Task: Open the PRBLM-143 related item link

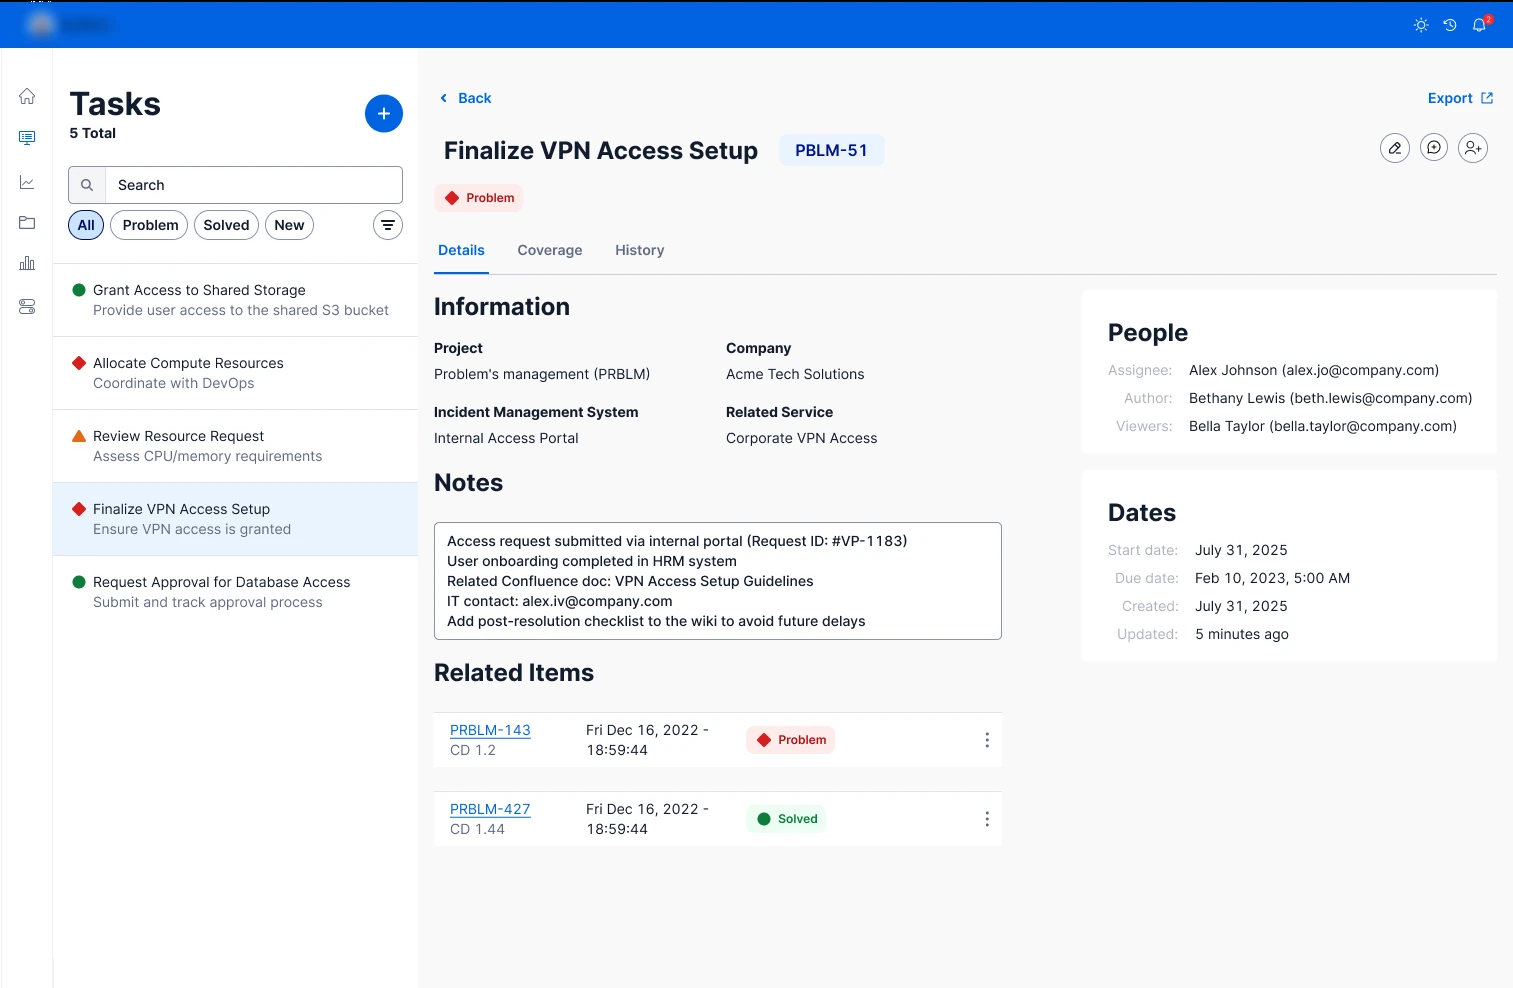Action: tap(490, 730)
